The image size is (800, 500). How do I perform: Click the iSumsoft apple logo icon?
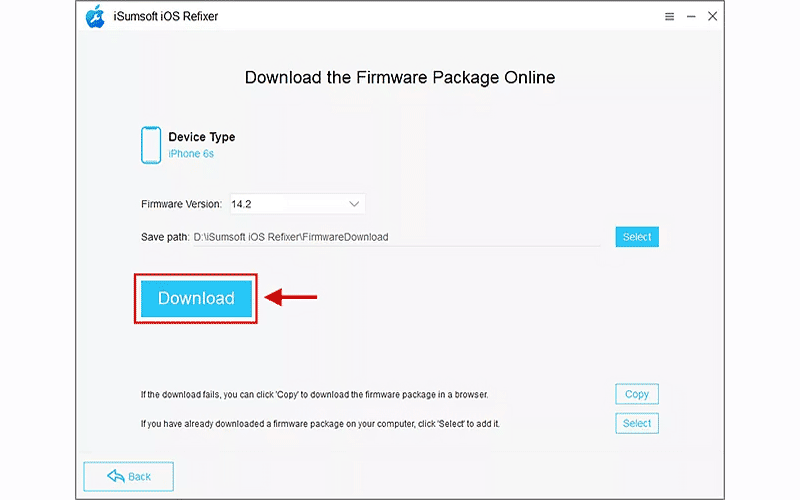point(95,16)
